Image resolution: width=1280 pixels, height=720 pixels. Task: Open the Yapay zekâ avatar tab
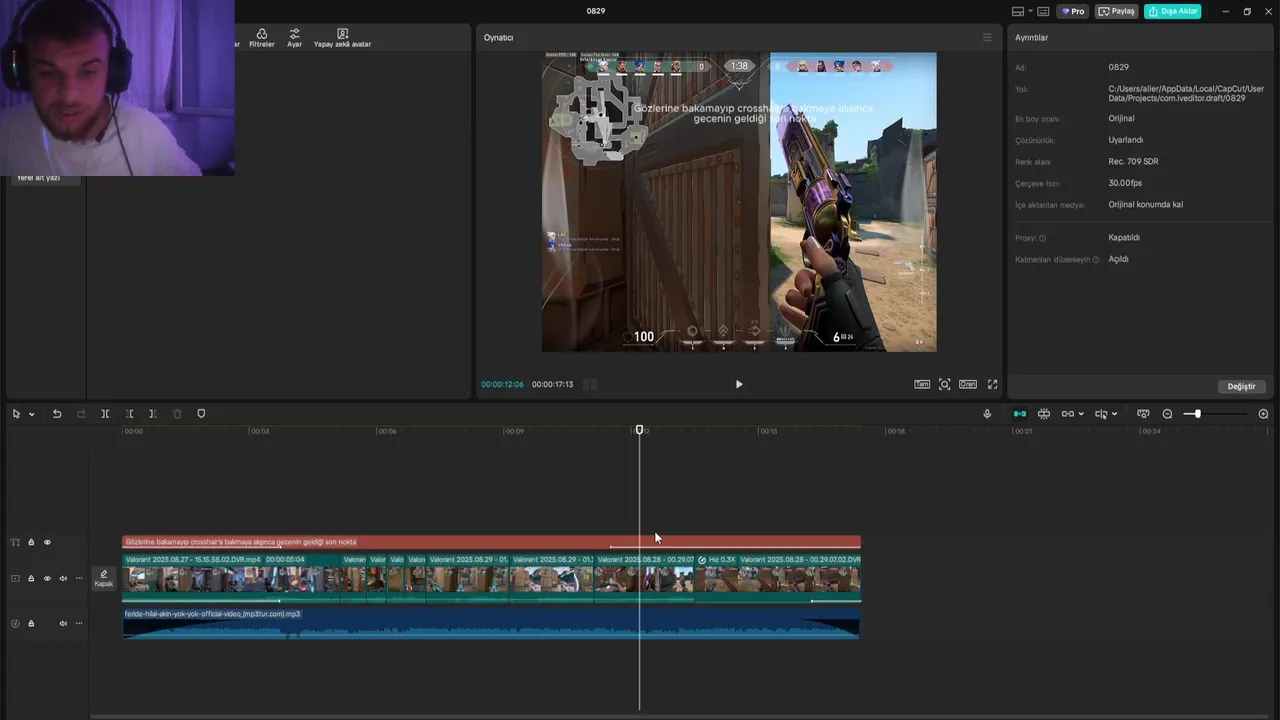click(x=342, y=38)
